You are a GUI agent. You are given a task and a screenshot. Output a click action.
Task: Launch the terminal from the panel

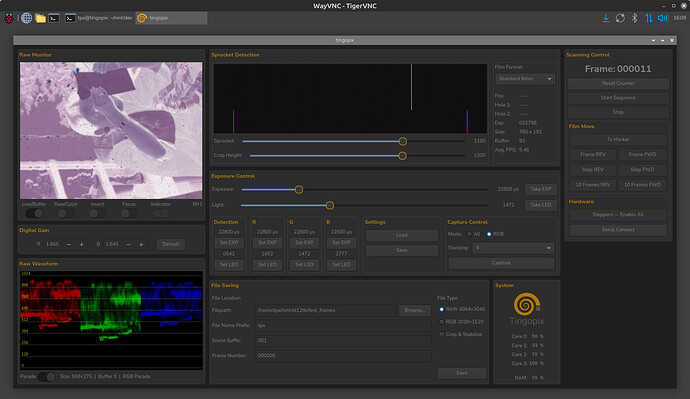(54, 18)
